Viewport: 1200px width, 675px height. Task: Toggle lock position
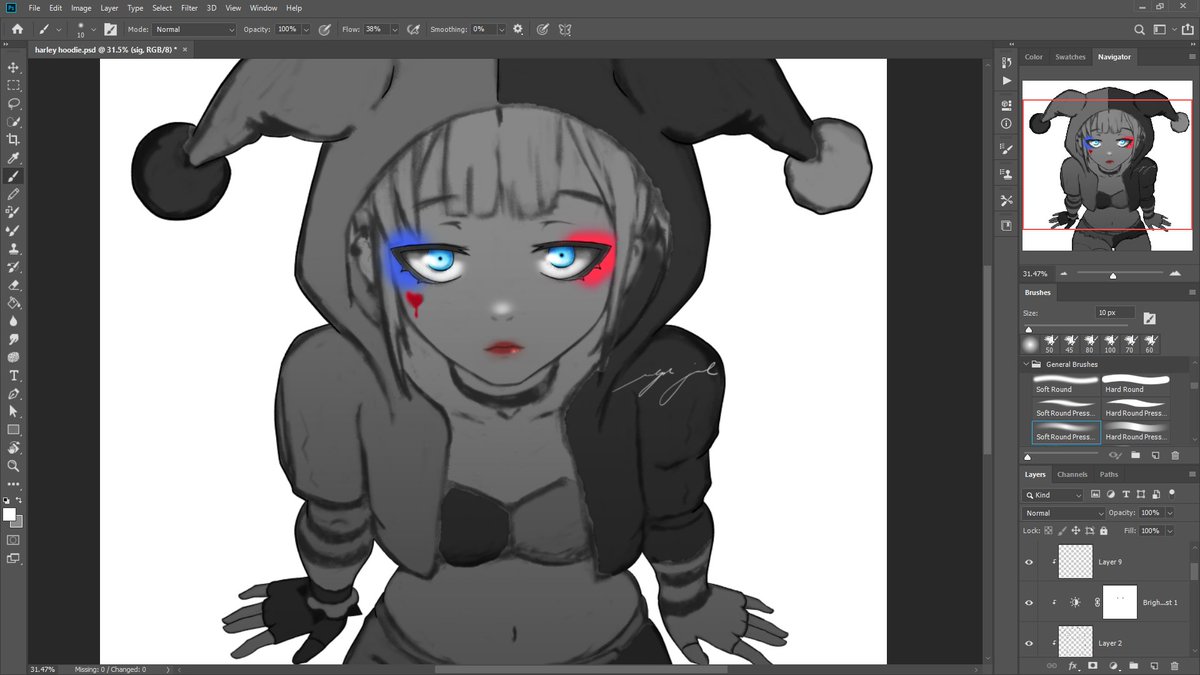[x=1078, y=531]
